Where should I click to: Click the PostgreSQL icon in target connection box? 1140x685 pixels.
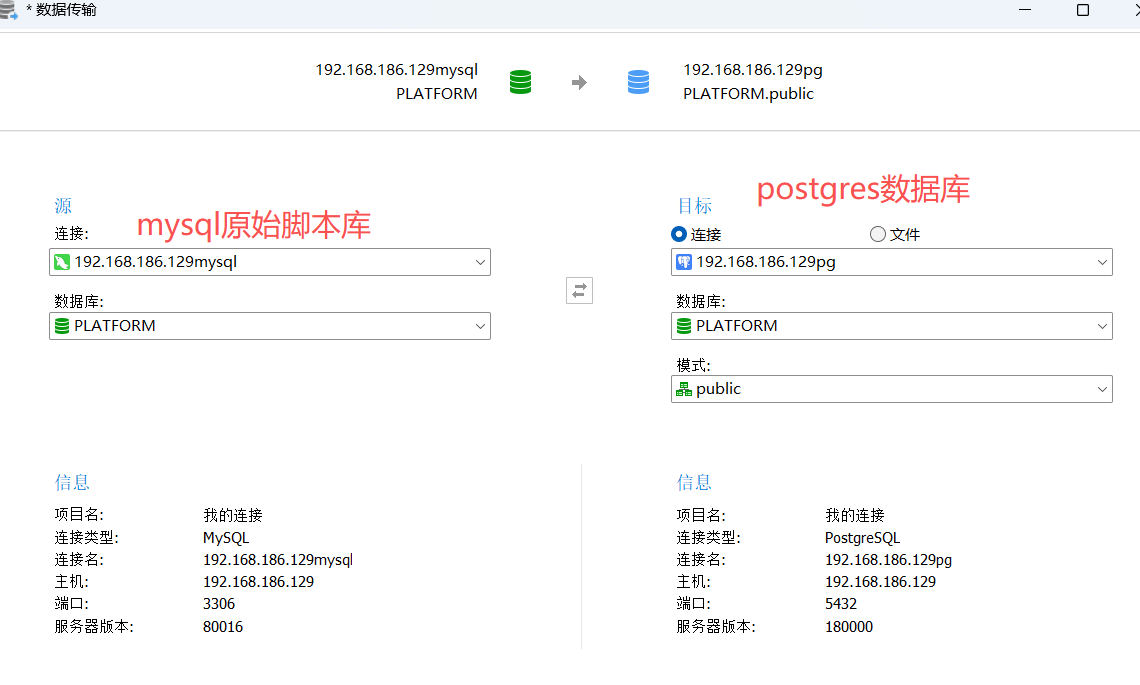[x=684, y=262]
